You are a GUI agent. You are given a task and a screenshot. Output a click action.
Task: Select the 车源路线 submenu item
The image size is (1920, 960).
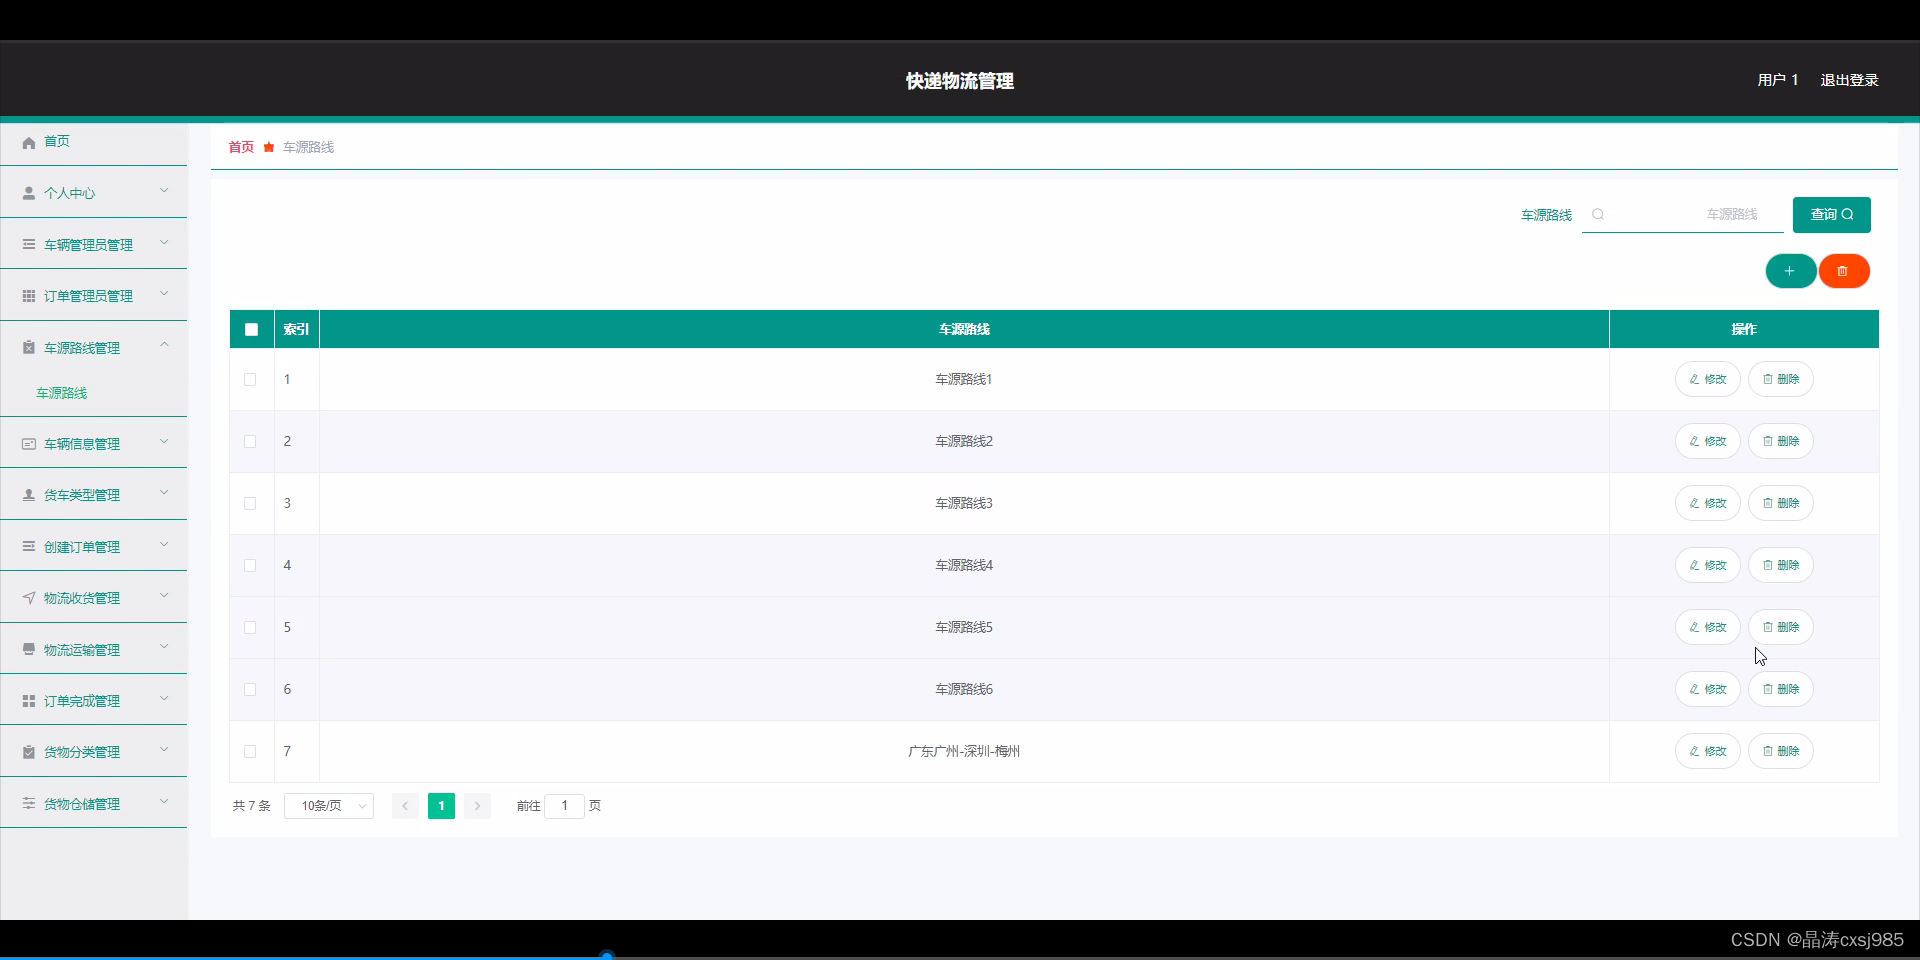point(62,393)
